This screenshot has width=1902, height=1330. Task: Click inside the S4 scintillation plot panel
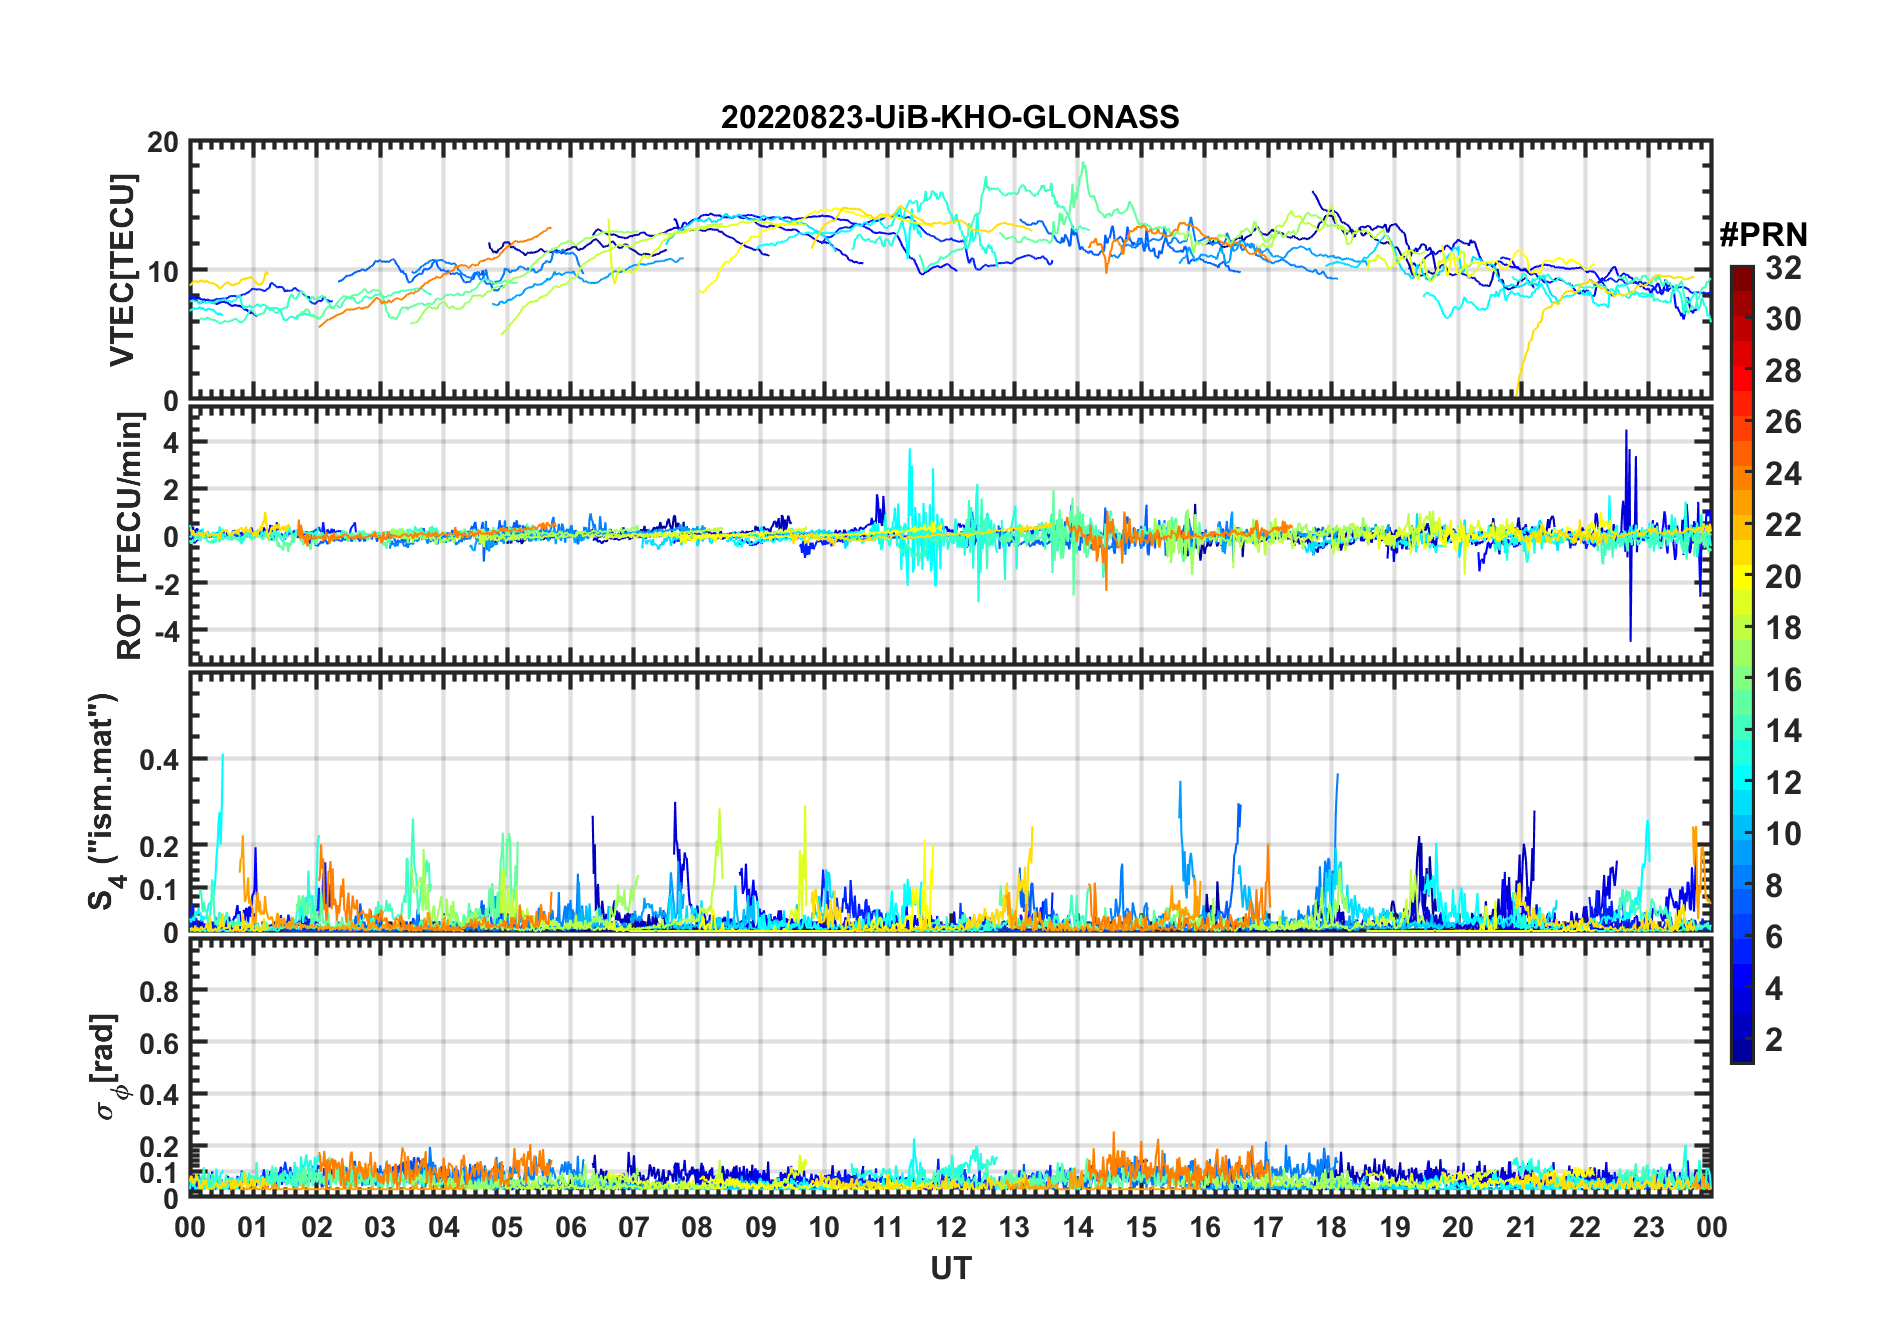point(950,801)
